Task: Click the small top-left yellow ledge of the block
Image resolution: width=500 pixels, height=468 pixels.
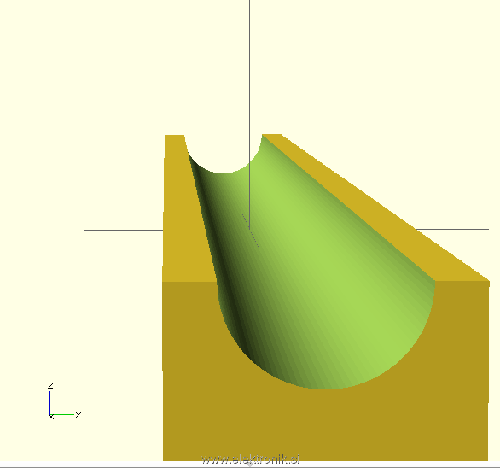Action: pos(175,140)
